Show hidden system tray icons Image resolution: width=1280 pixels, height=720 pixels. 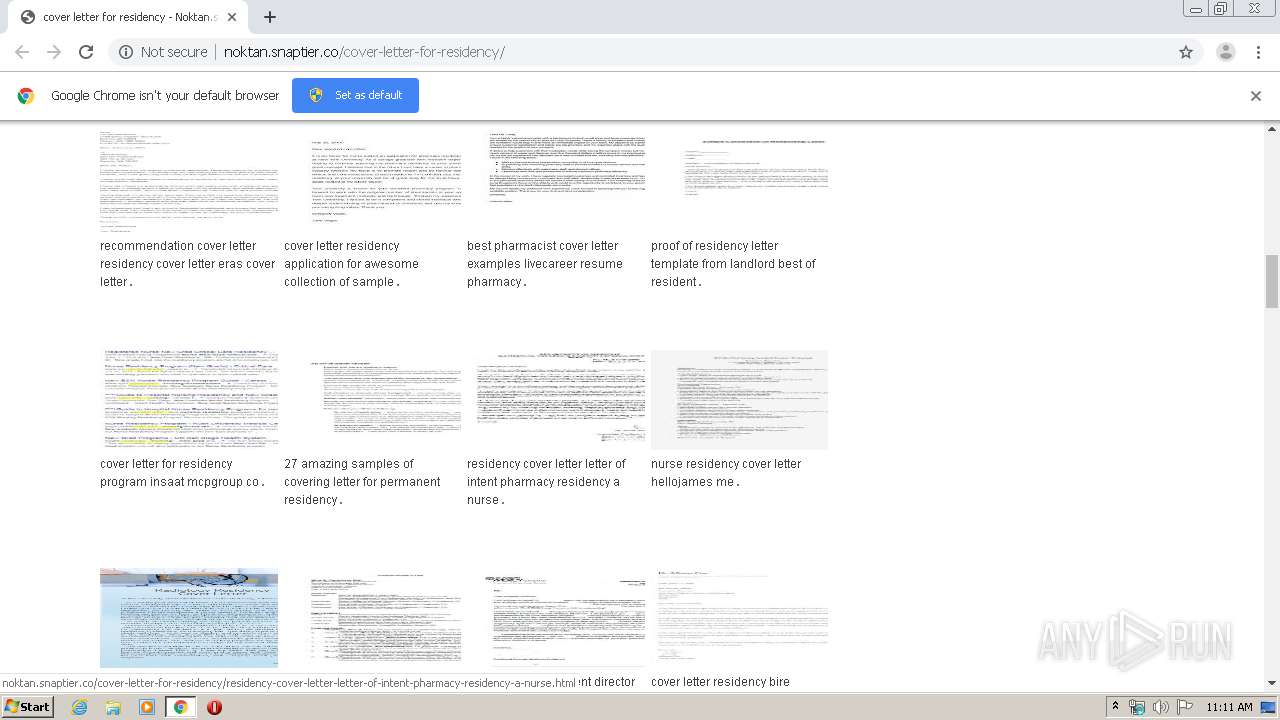[x=1116, y=707]
